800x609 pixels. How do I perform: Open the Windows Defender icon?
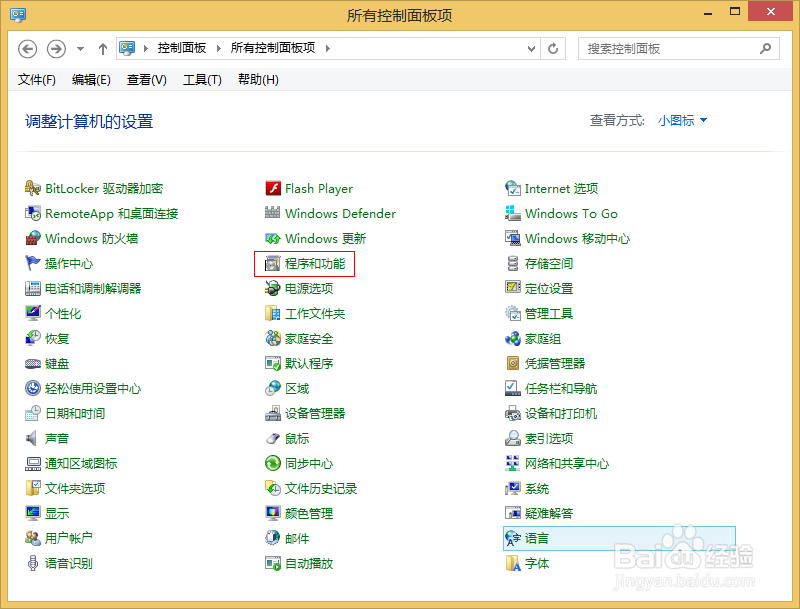[272, 213]
